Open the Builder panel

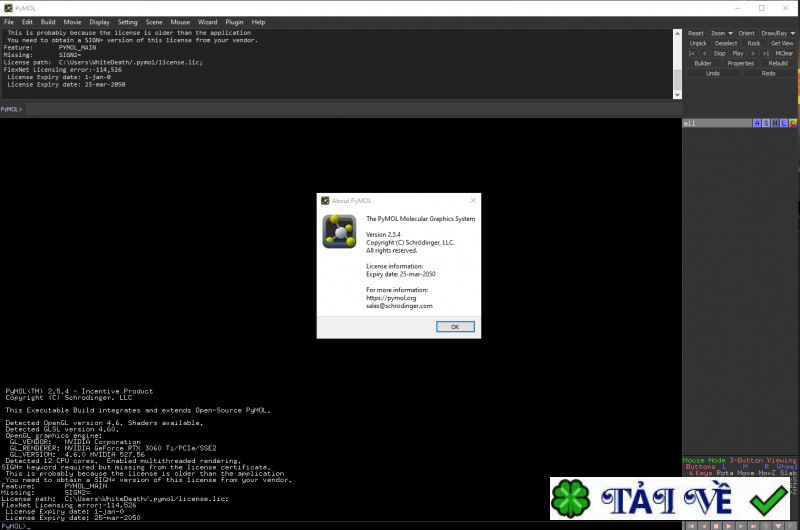pyautogui.click(x=703, y=63)
